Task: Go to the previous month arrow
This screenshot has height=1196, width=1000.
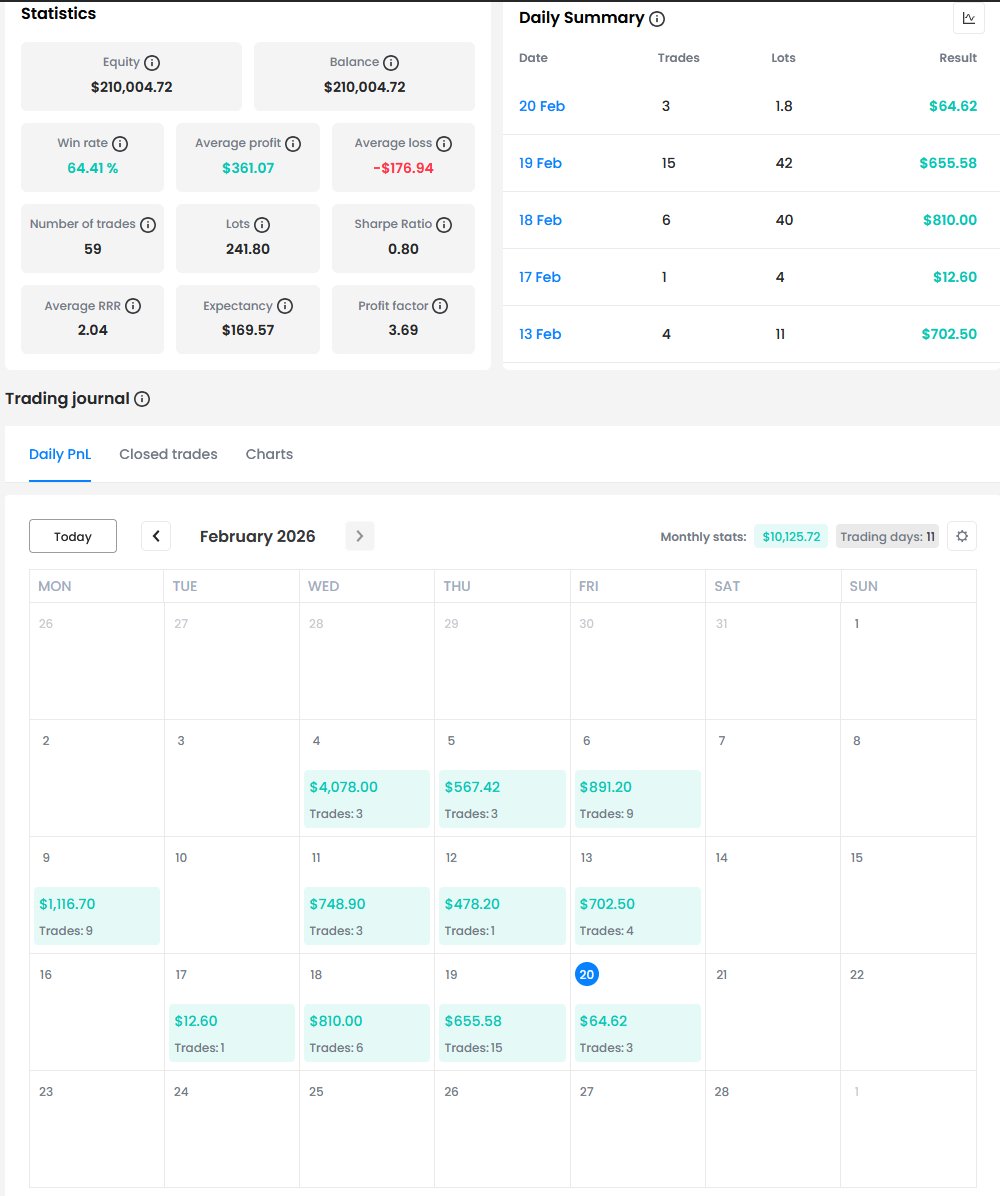Action: 156,536
